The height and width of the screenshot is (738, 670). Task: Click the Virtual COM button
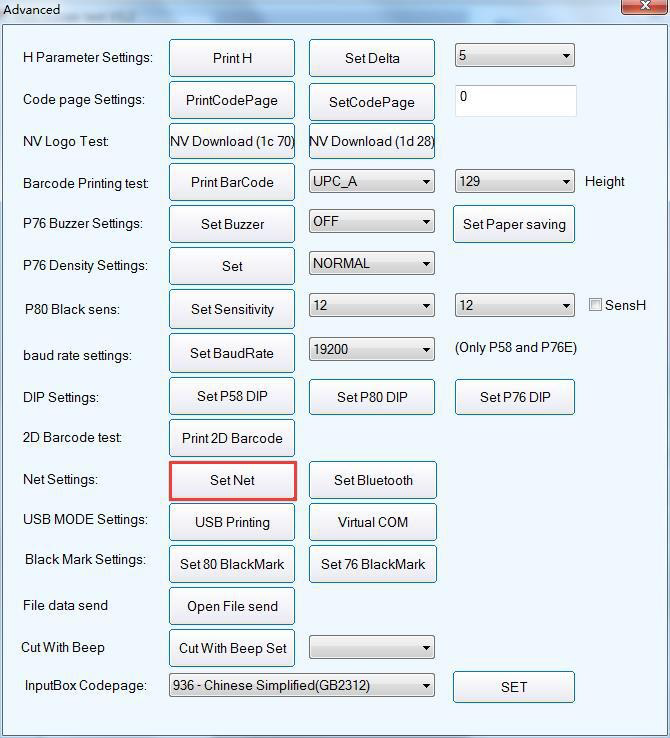pyautogui.click(x=373, y=522)
